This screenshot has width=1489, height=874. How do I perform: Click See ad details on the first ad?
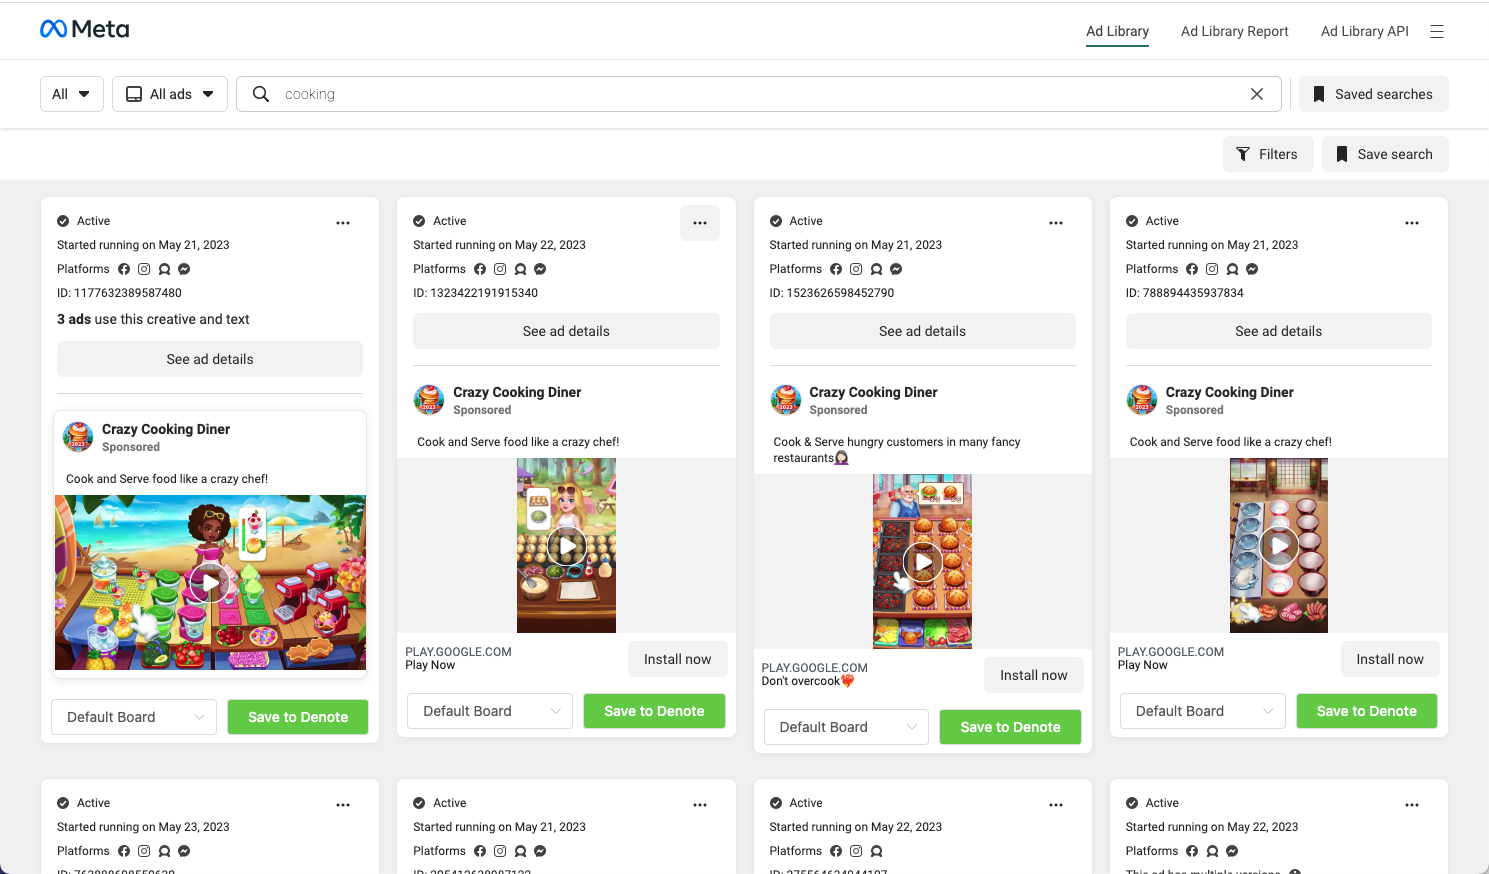pyautogui.click(x=209, y=358)
